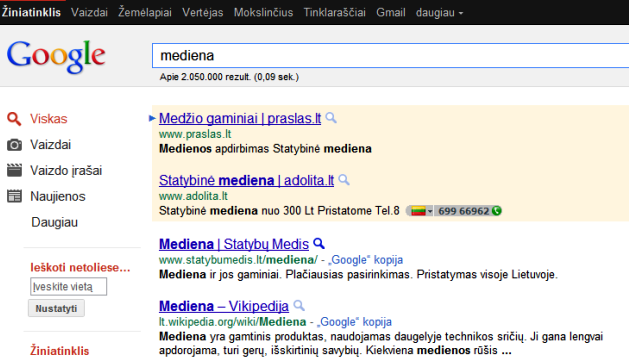This screenshot has height=361, width=629.
Task: Click the camera icon next to Vaizdai
Action: click(14, 145)
